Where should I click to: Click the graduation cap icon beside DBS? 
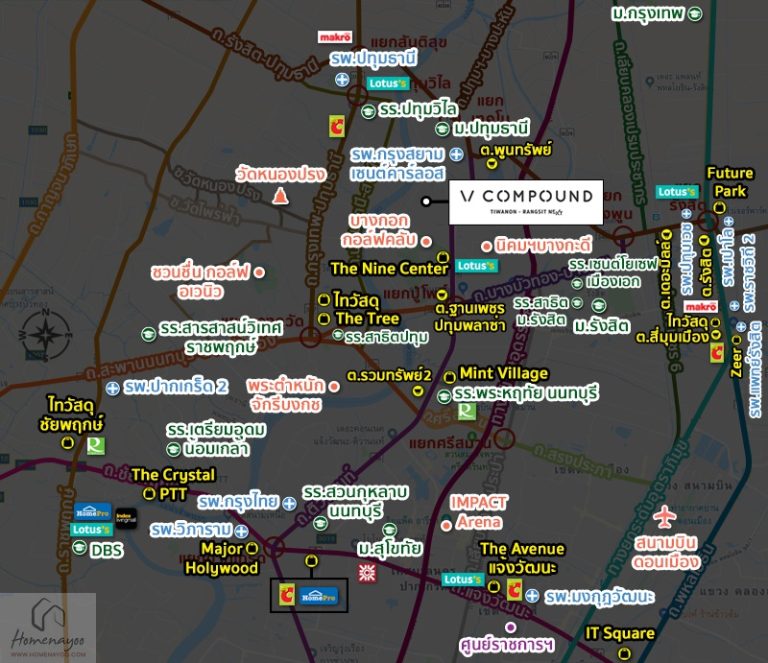[79, 547]
